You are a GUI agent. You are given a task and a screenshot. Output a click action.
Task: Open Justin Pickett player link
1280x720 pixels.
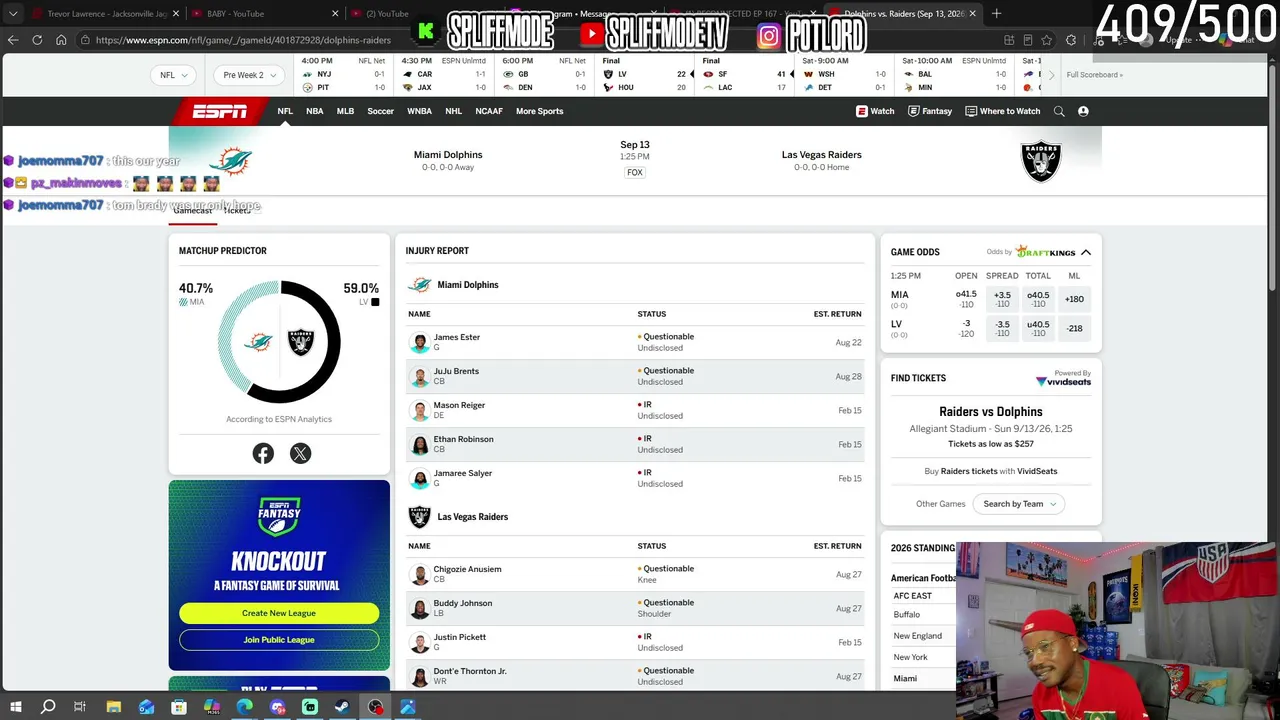pos(460,637)
